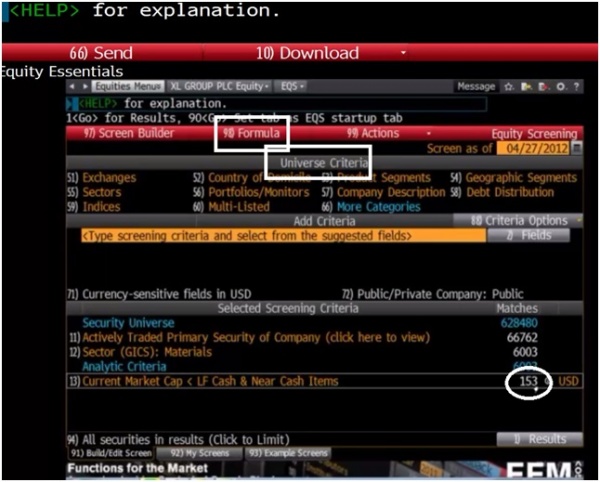Click the 6003 matches value for Materials
This screenshot has height=482, width=600.
click(x=525, y=352)
